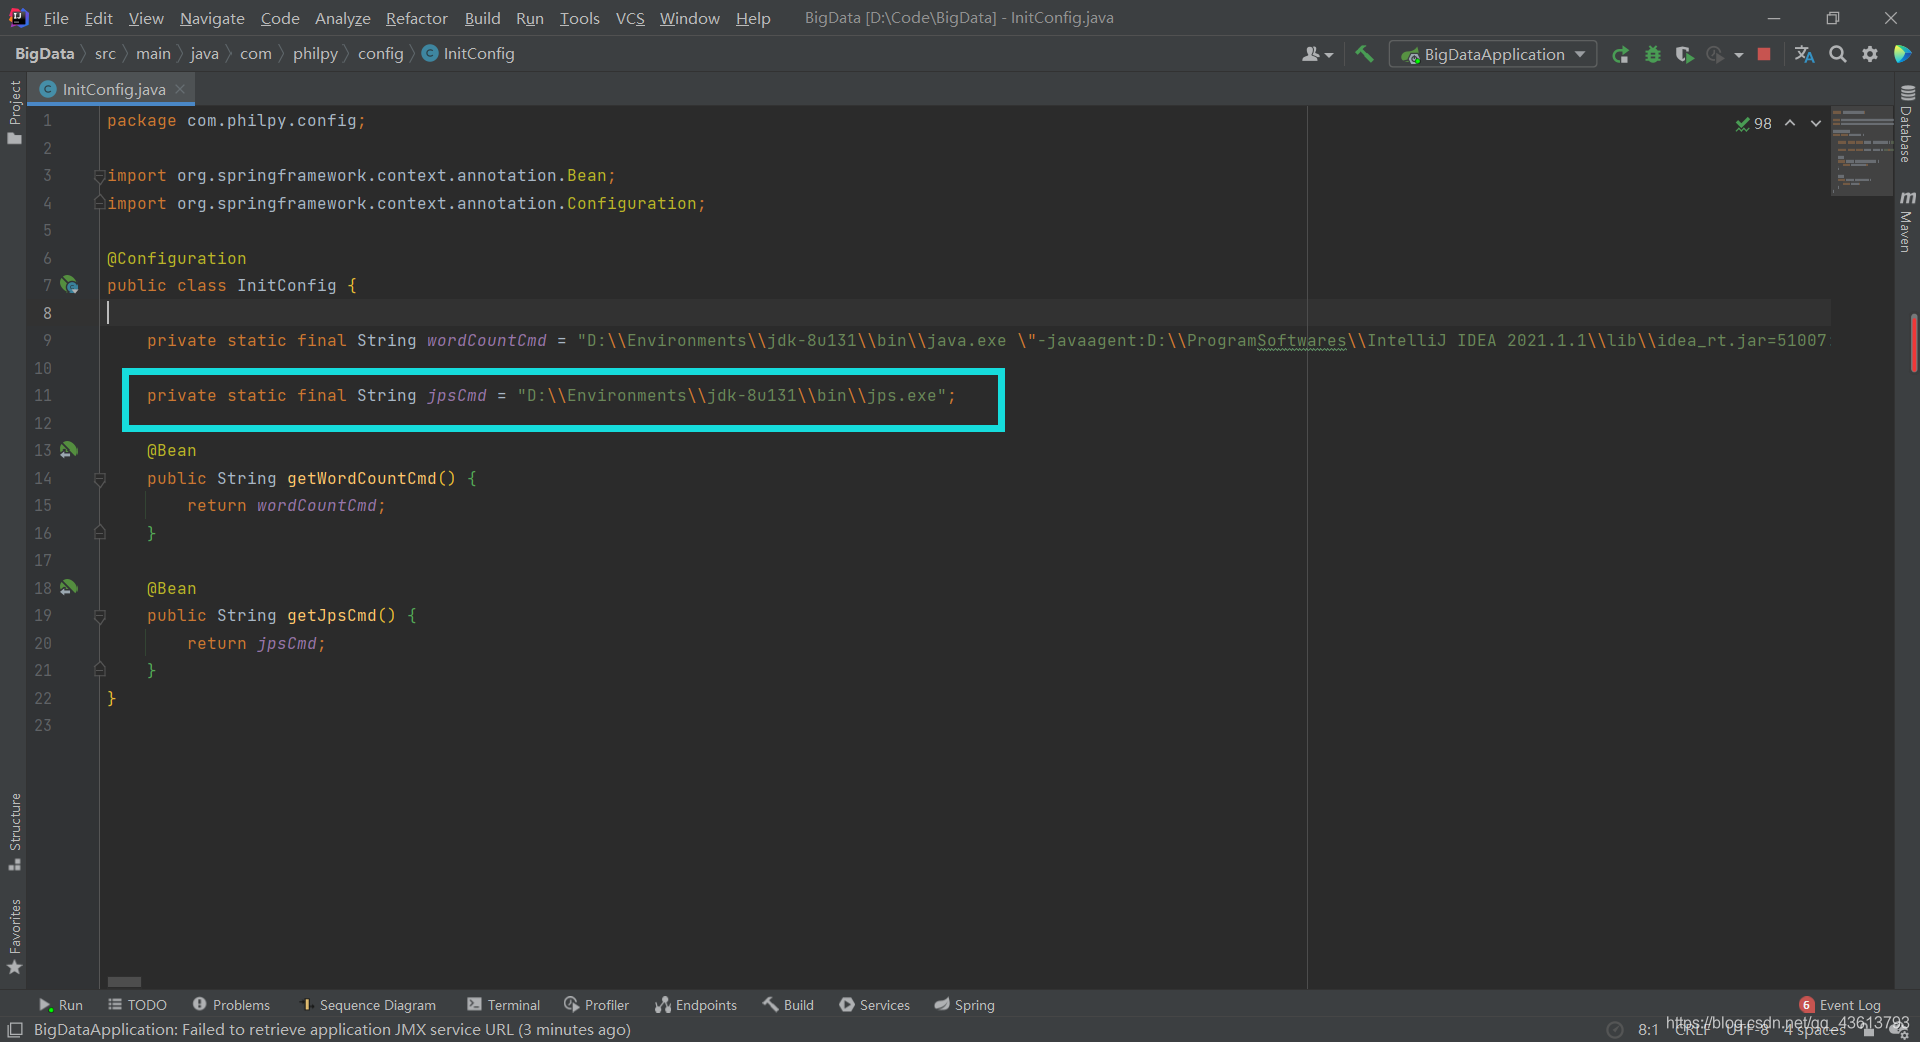Viewport: 1920px width, 1042px height.
Task: Open the Run tool window
Action: pyautogui.click(x=60, y=1005)
